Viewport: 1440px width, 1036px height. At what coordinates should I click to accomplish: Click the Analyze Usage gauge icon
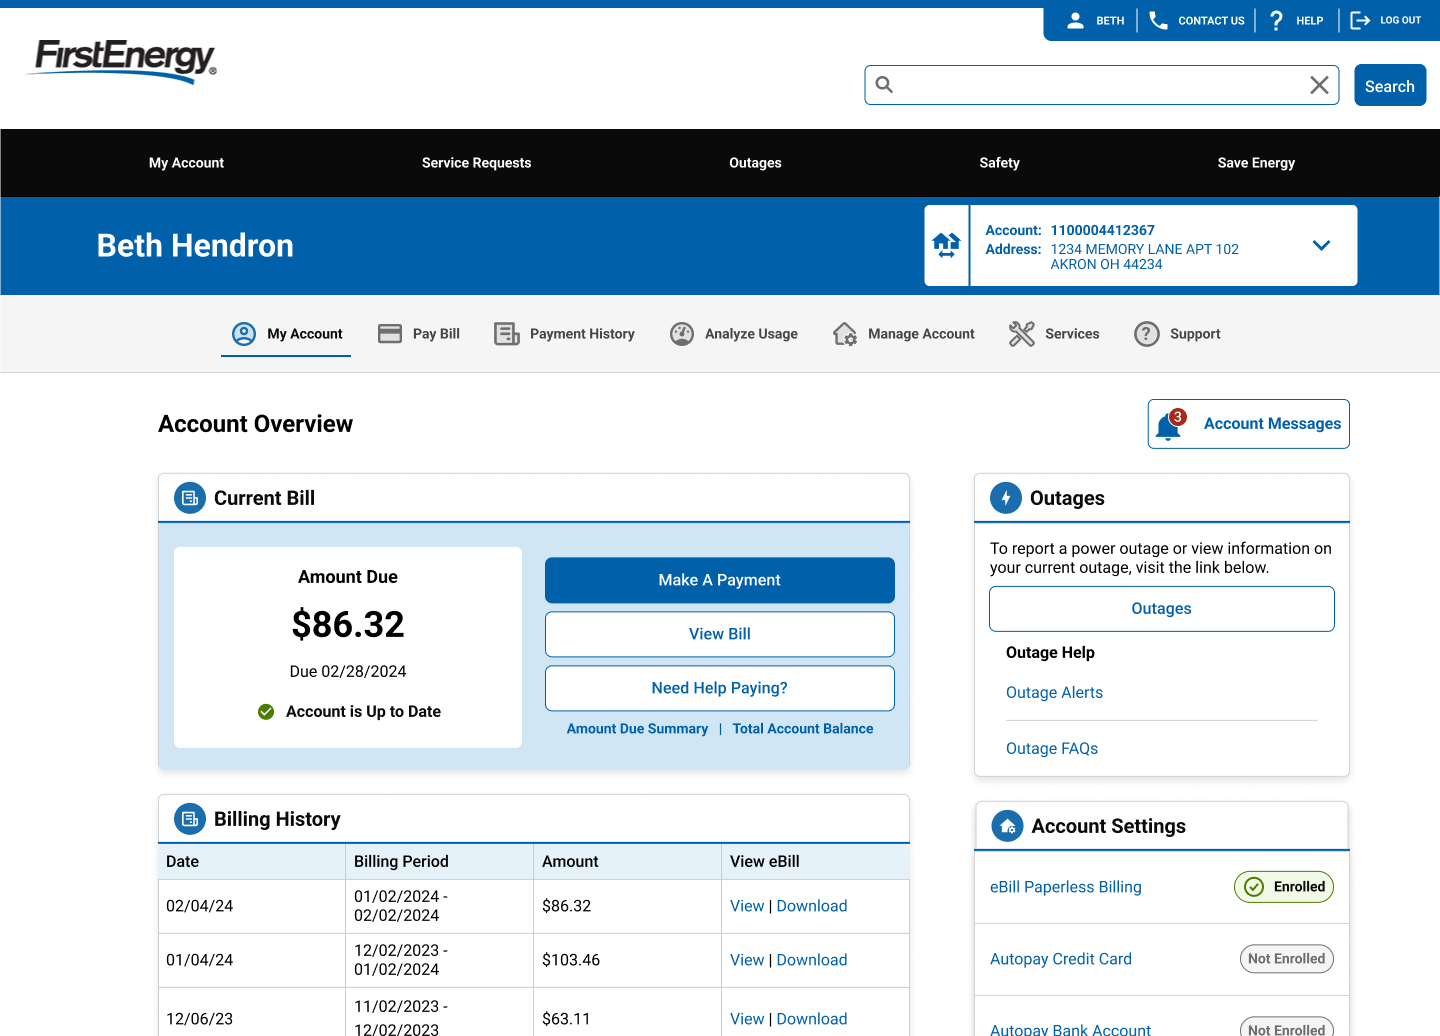coord(682,334)
